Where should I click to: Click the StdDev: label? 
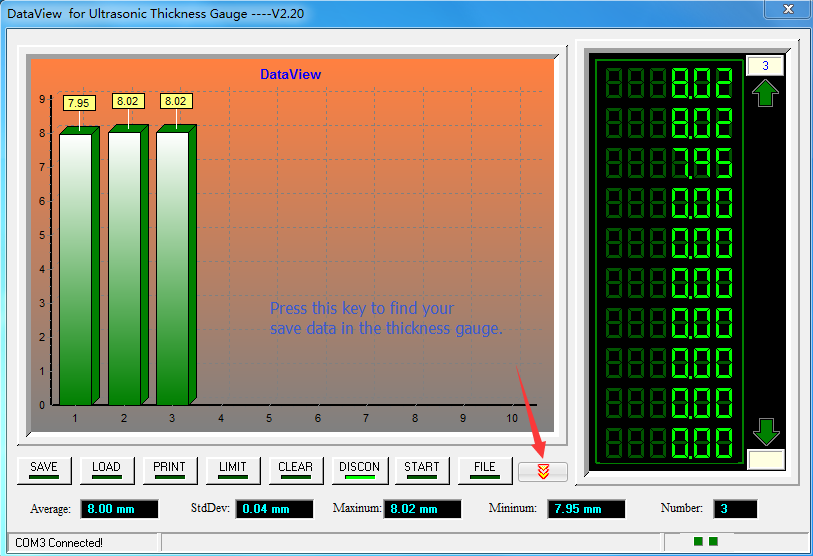coord(210,508)
